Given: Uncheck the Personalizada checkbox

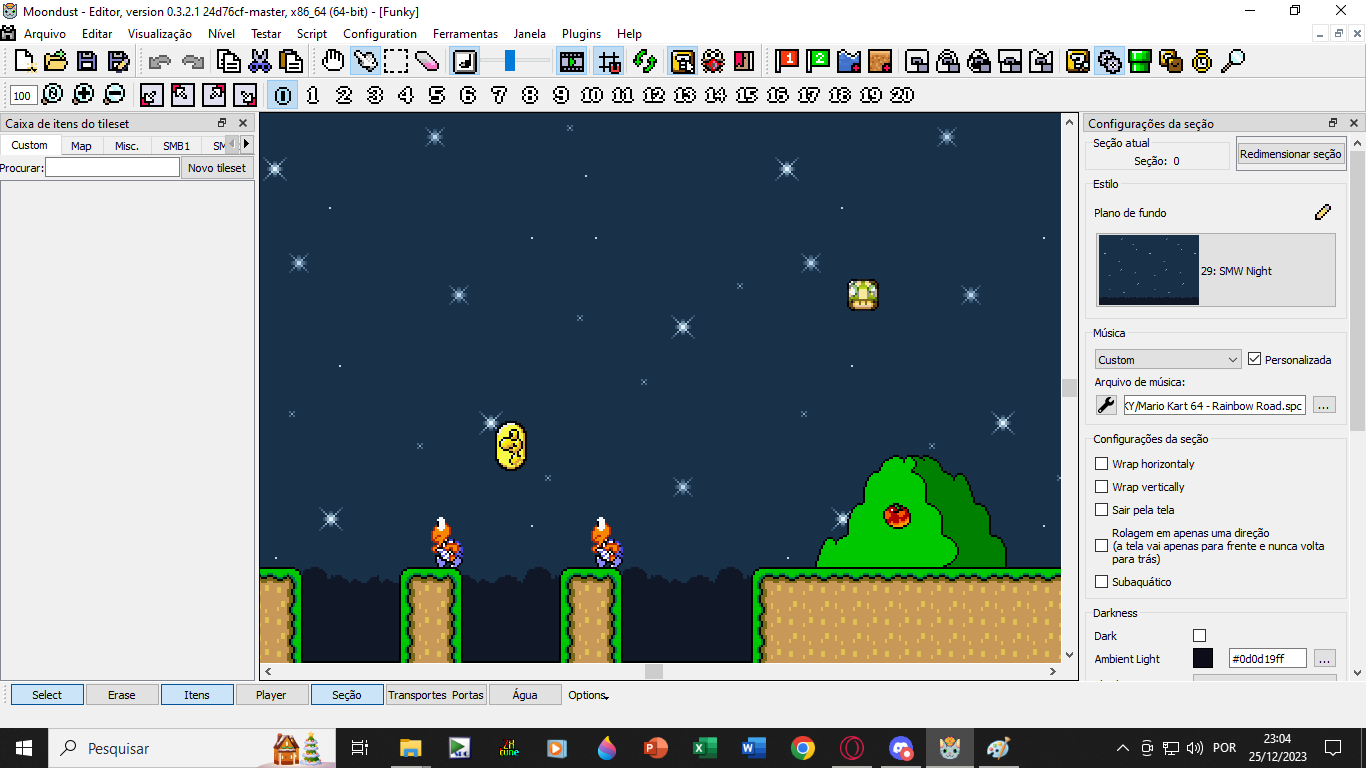Looking at the screenshot, I should pyautogui.click(x=1255, y=359).
